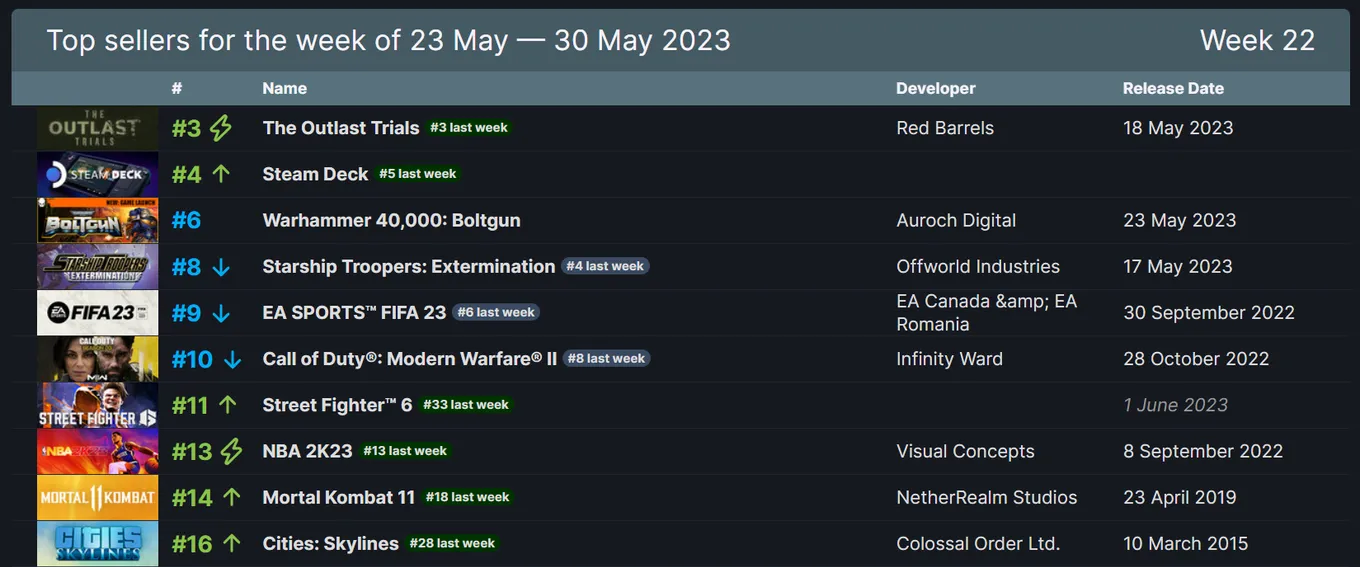This screenshot has height=567, width=1360.
Task: Open NBA 2K23 name link
Action: coord(307,451)
